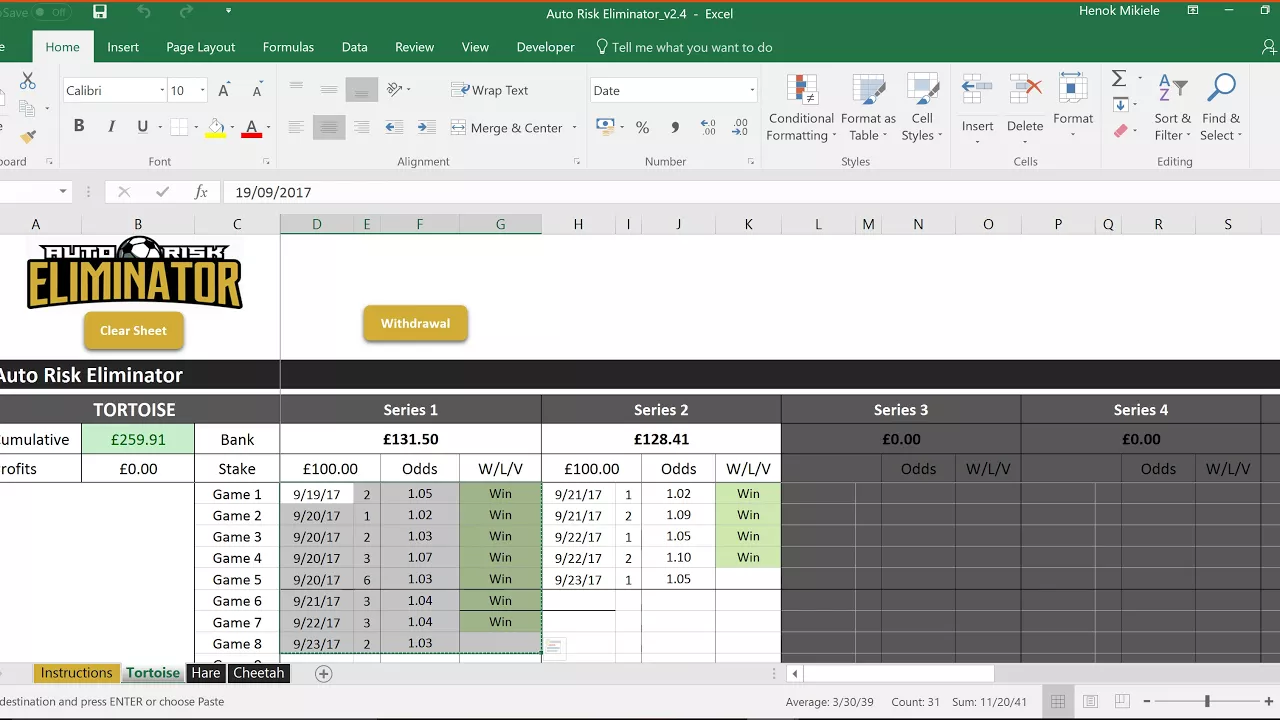Open the Page Layout tab
Image resolution: width=1280 pixels, height=720 pixels.
[200, 47]
